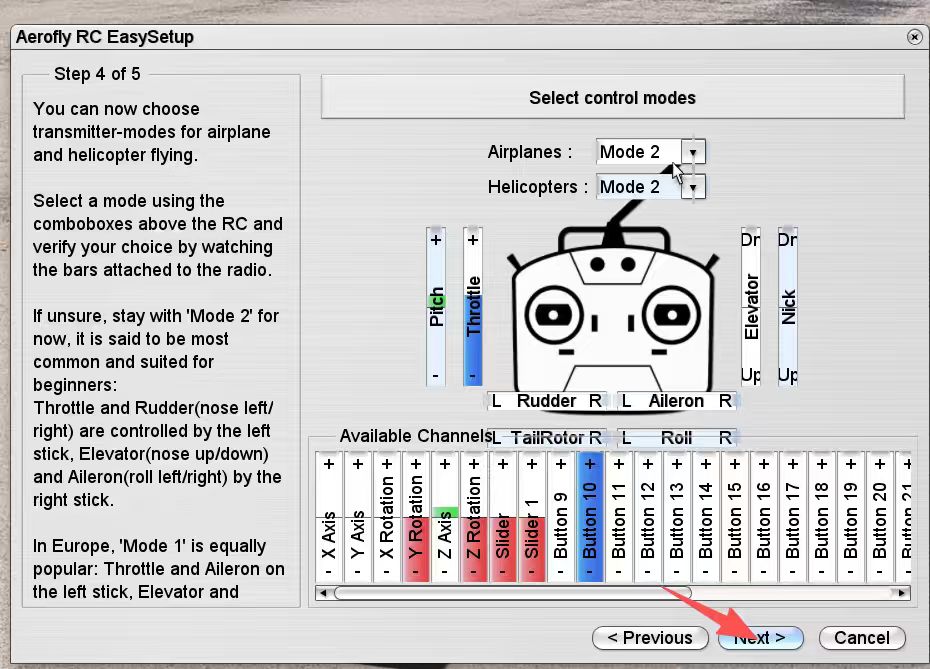Click the scrollbar left arrow
The image size is (930, 669).
323,593
